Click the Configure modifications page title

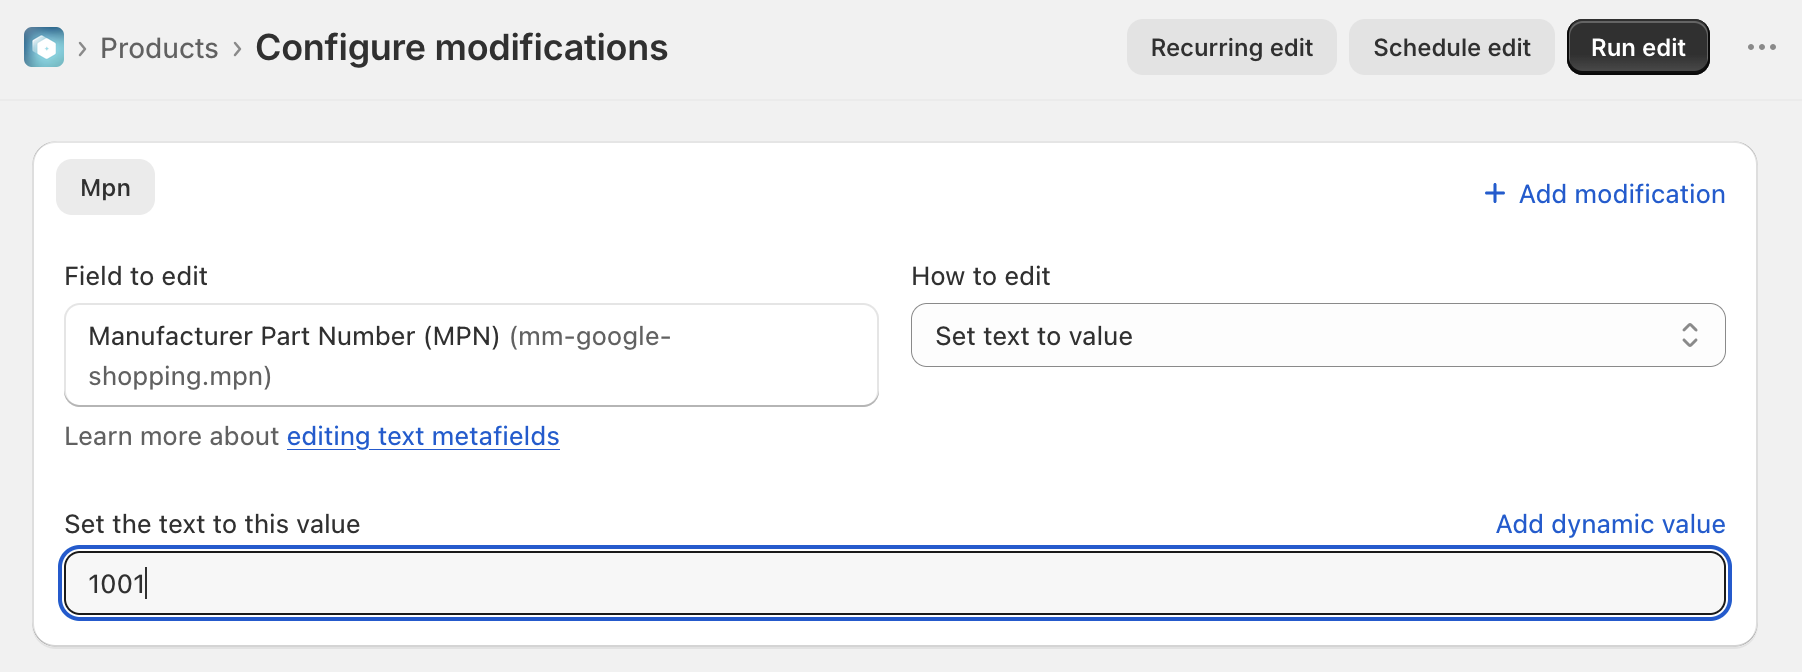coord(462,47)
